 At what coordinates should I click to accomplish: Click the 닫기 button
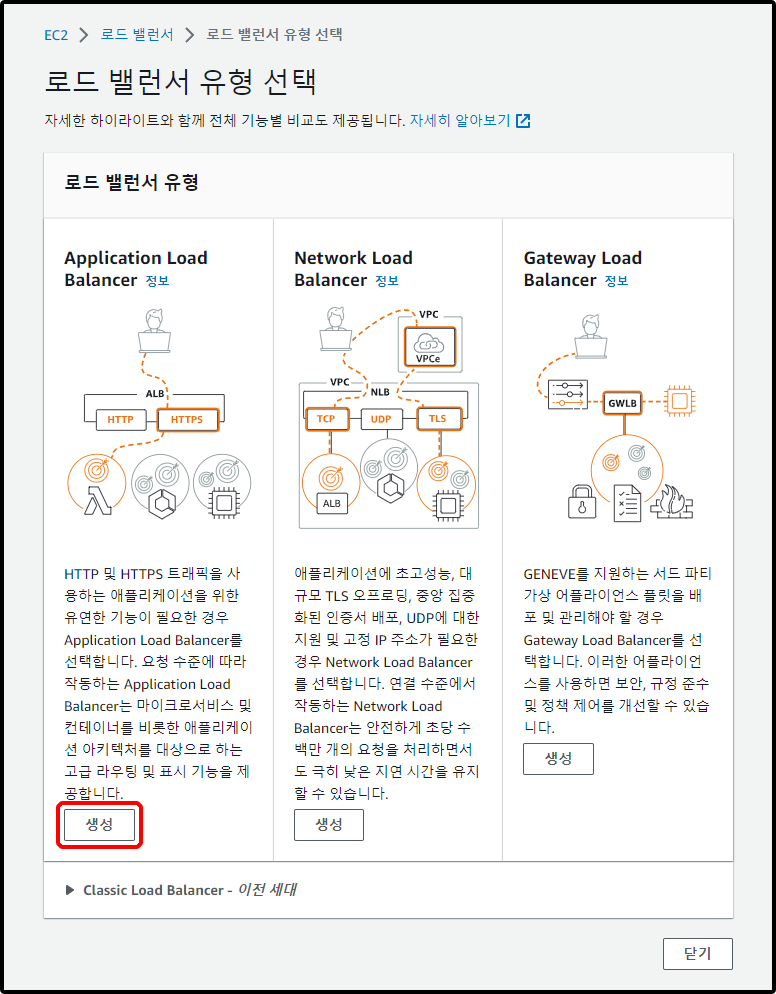click(x=698, y=954)
